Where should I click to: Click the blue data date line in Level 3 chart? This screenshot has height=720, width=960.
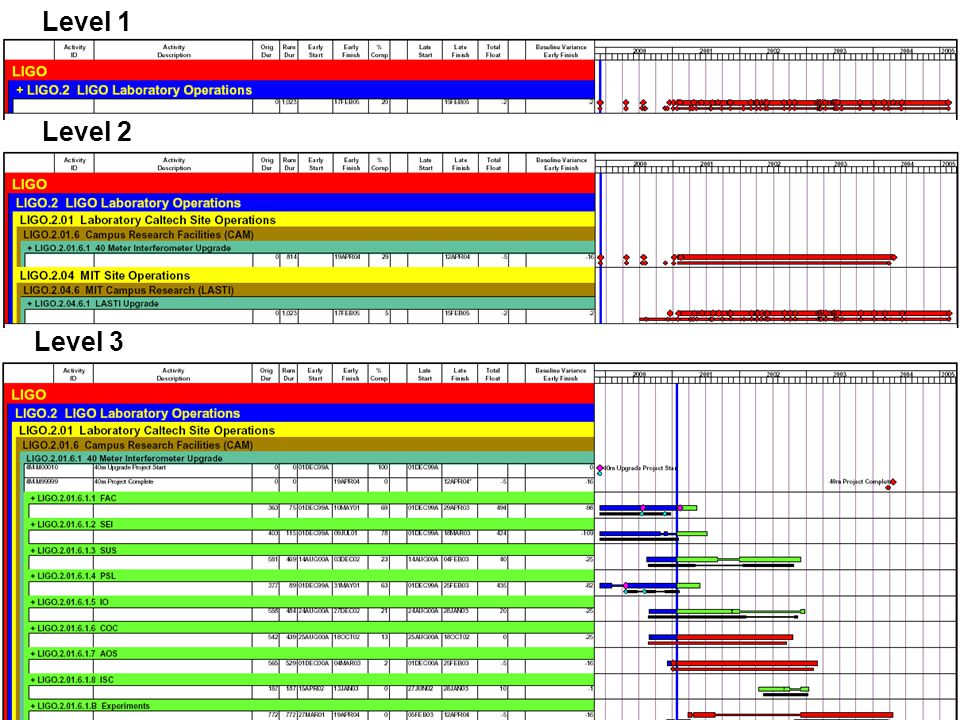(677, 551)
